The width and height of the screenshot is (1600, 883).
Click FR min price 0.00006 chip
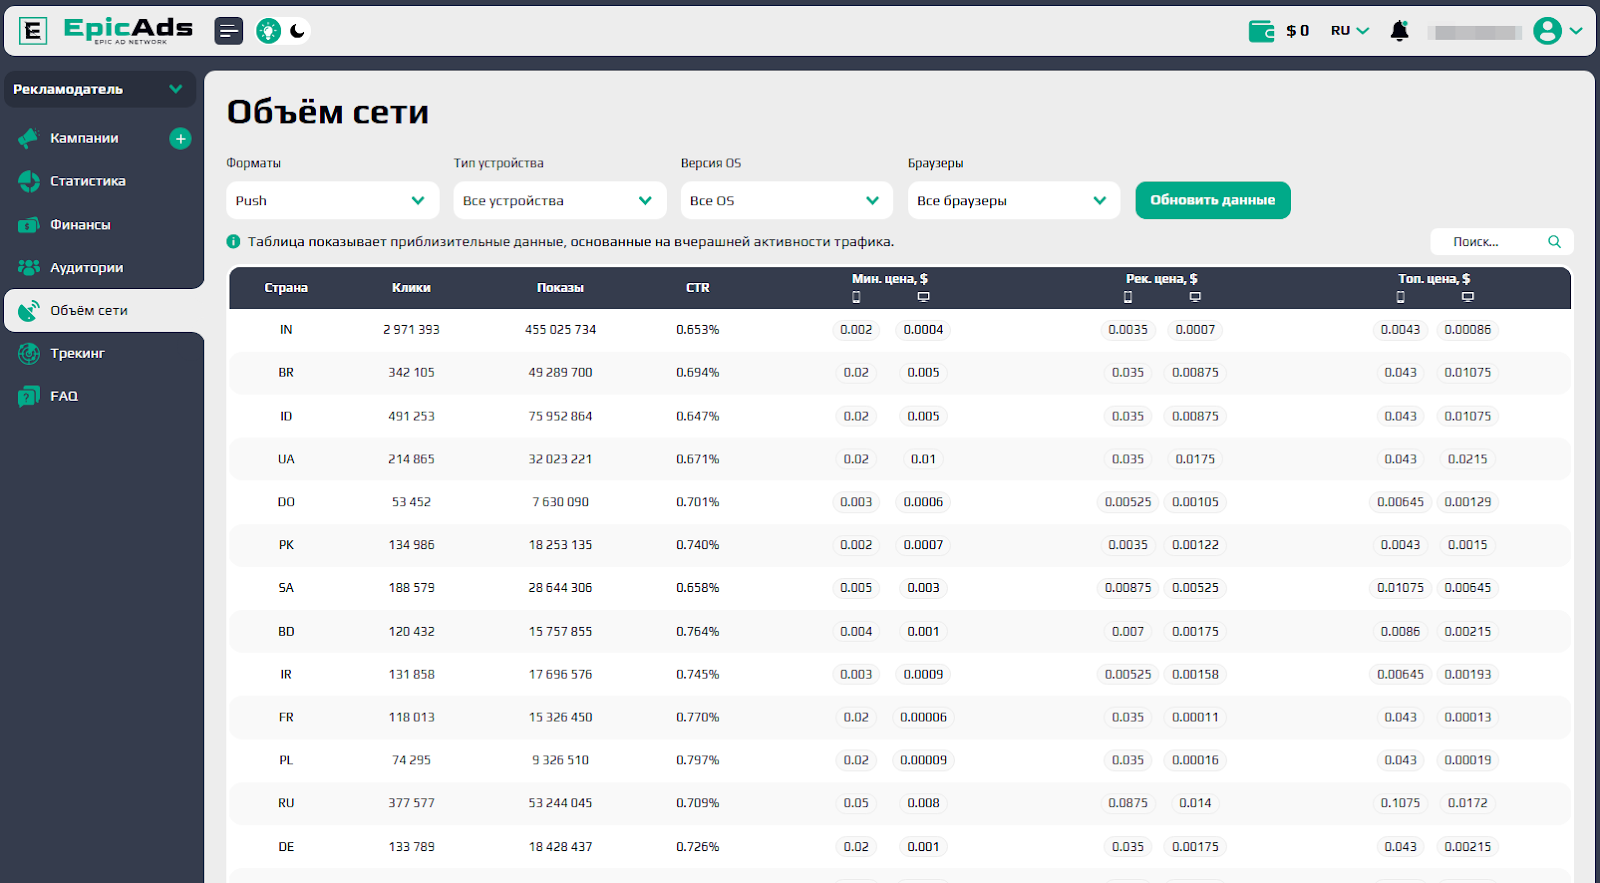click(x=923, y=717)
